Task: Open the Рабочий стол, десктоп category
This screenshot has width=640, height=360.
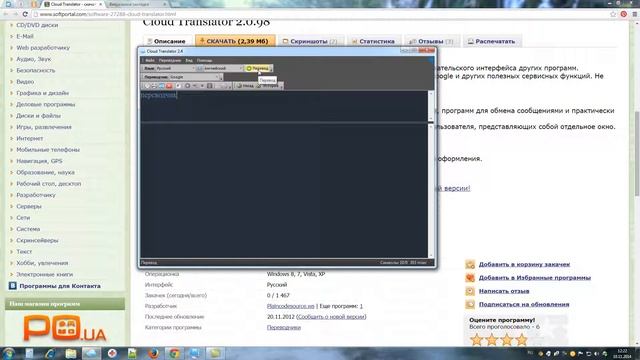Action: pyautogui.click(x=49, y=184)
